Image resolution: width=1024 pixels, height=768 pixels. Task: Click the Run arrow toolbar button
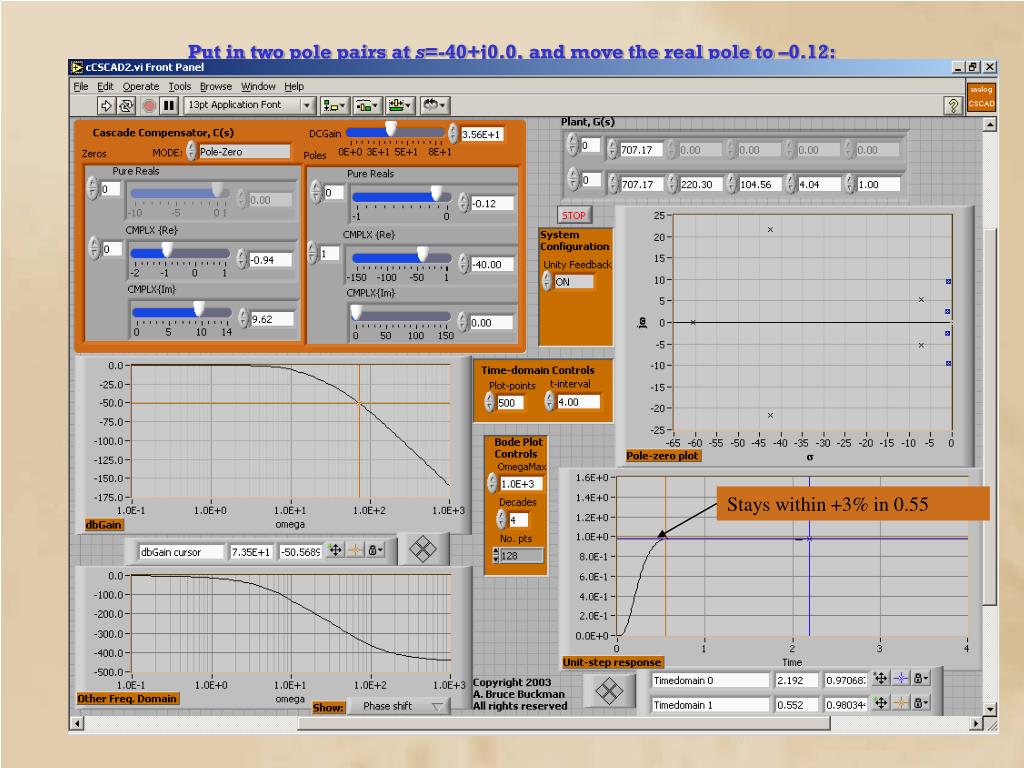click(x=106, y=105)
